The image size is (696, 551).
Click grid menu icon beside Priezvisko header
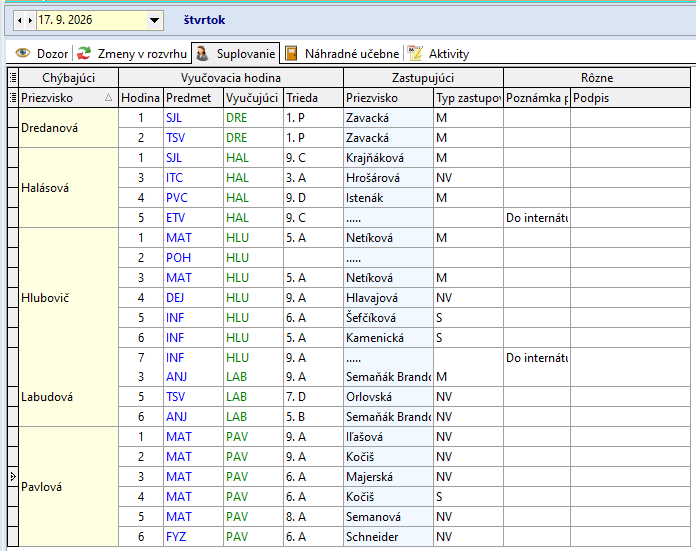[13, 98]
